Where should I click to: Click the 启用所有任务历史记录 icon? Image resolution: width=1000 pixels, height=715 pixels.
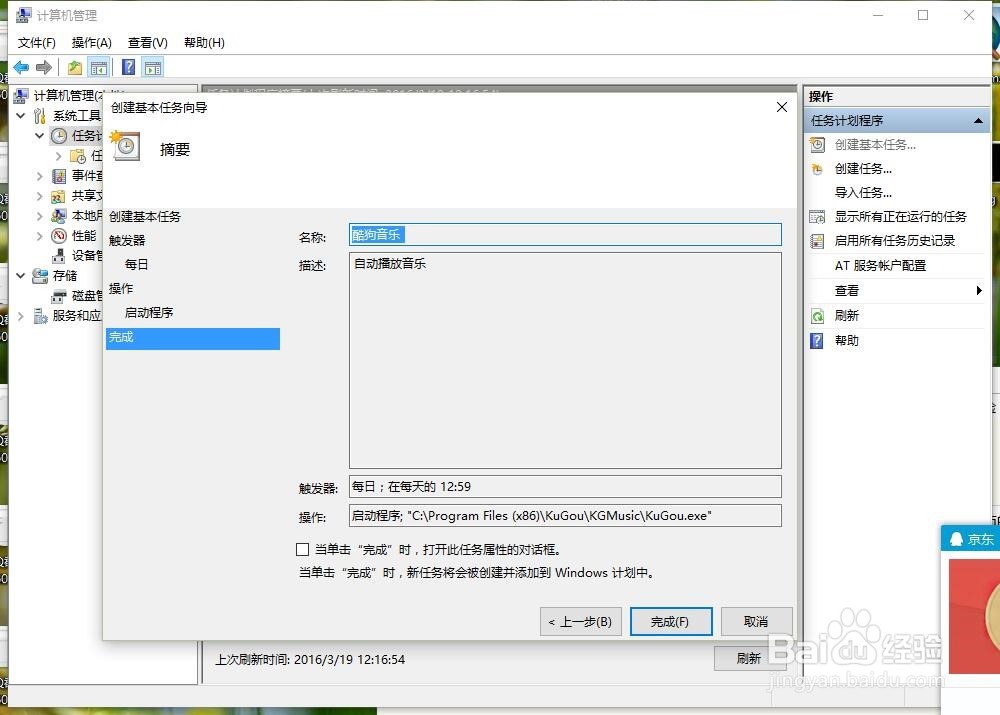coord(817,241)
